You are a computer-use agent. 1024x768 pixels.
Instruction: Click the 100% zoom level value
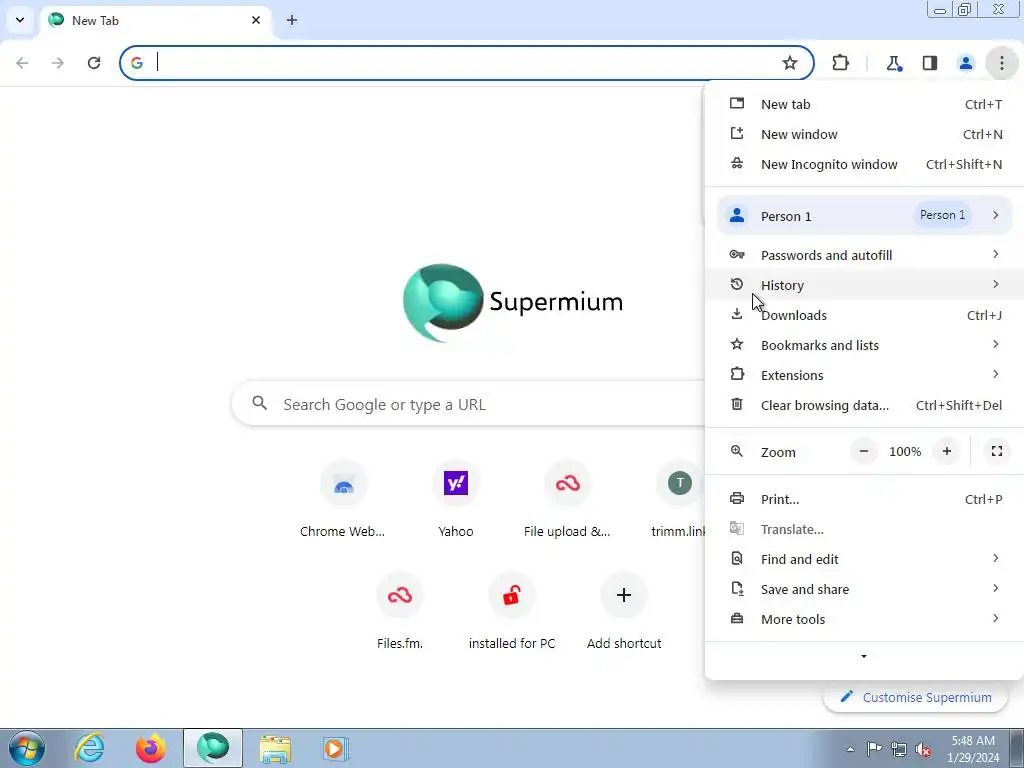pos(904,451)
